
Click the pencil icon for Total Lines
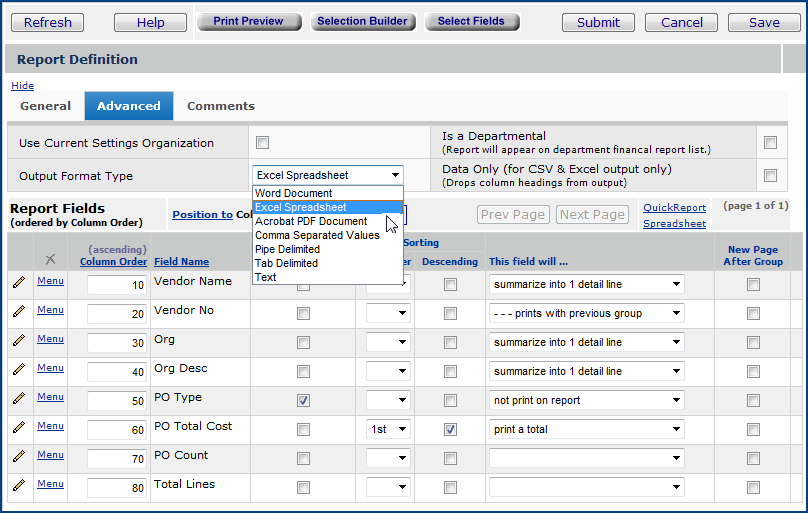click(19, 486)
